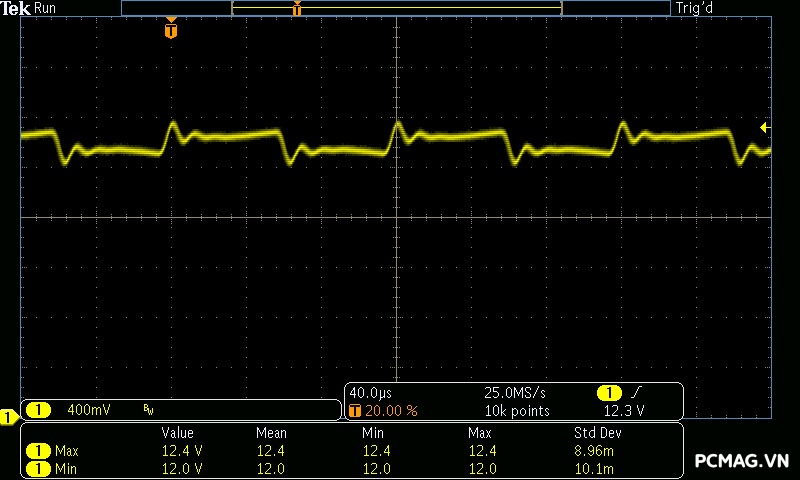Select the 12.3 V trigger level readout
The width and height of the screenshot is (800, 480).
point(624,410)
